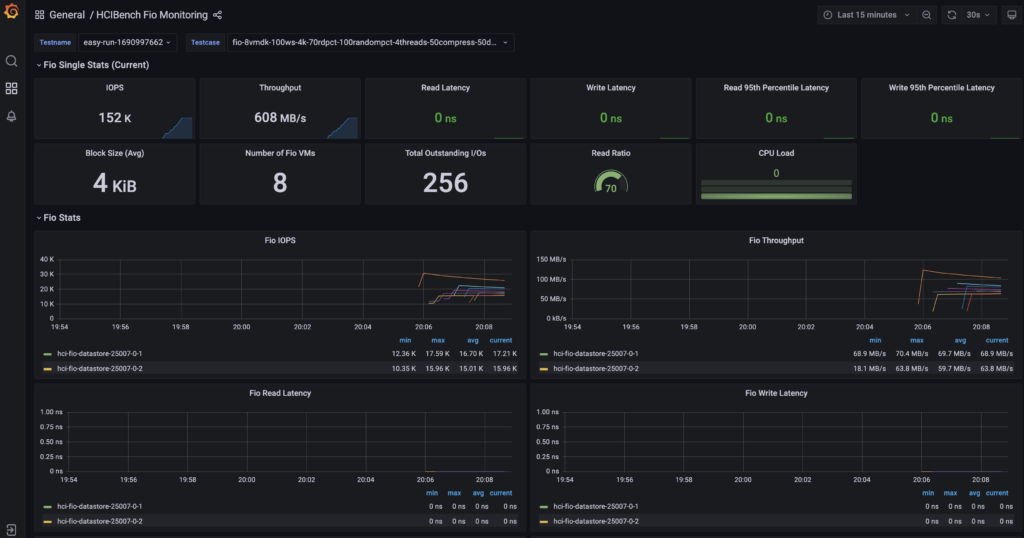Screen dimensions: 1024x538
Task: Click the 256 Total Outstanding I/Os value
Action: click(x=445, y=183)
